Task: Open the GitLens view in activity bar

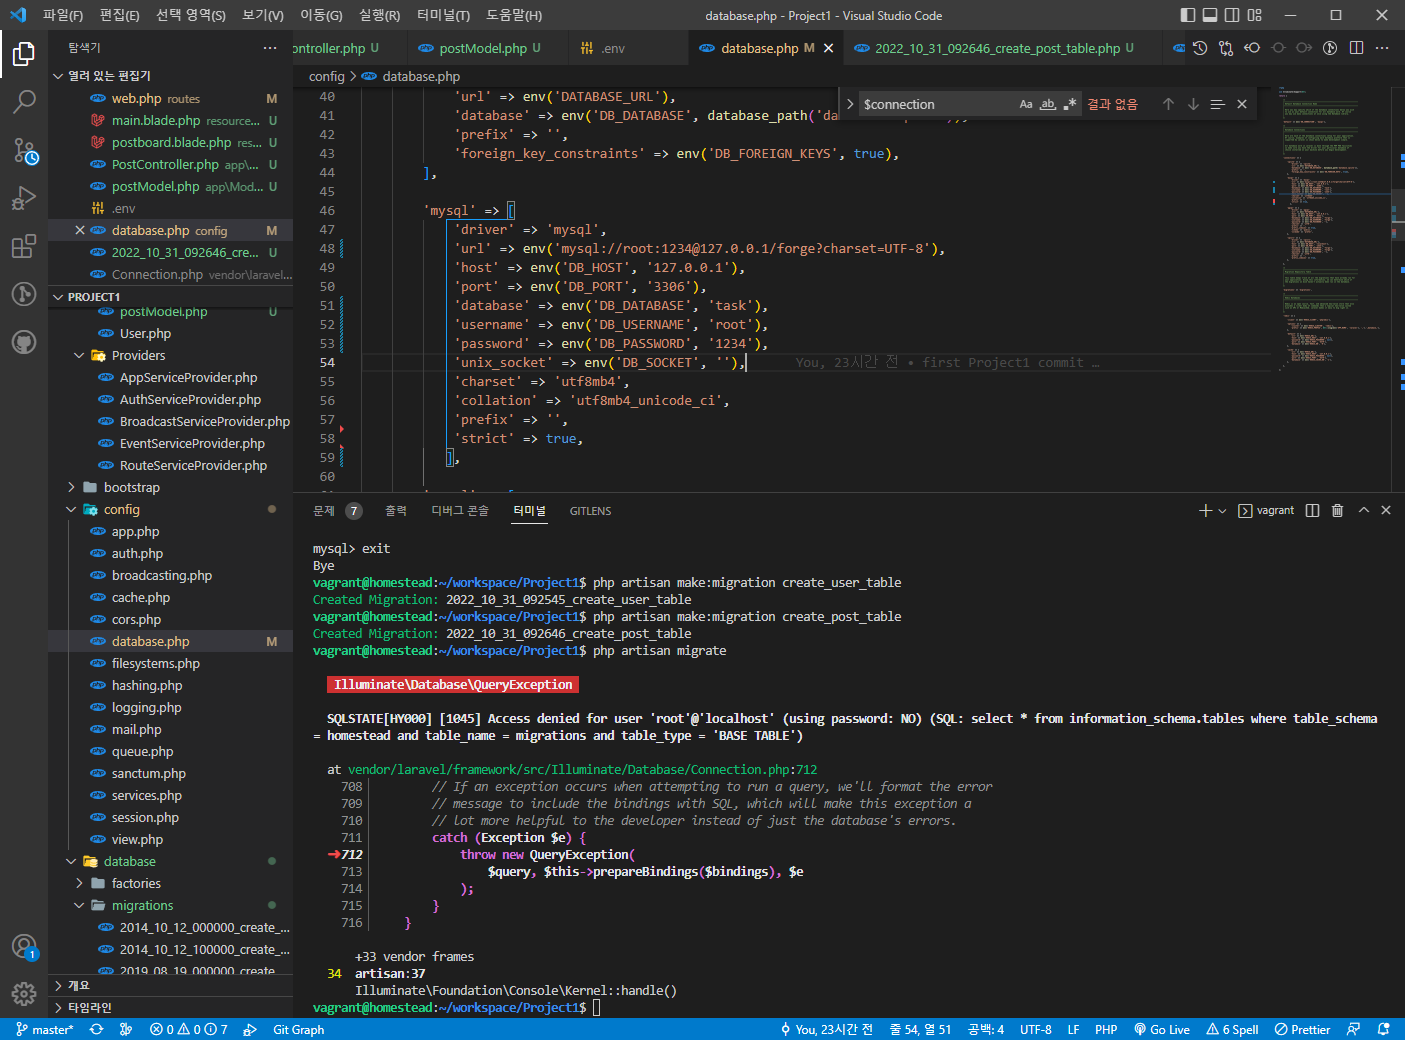Action: coord(24,294)
